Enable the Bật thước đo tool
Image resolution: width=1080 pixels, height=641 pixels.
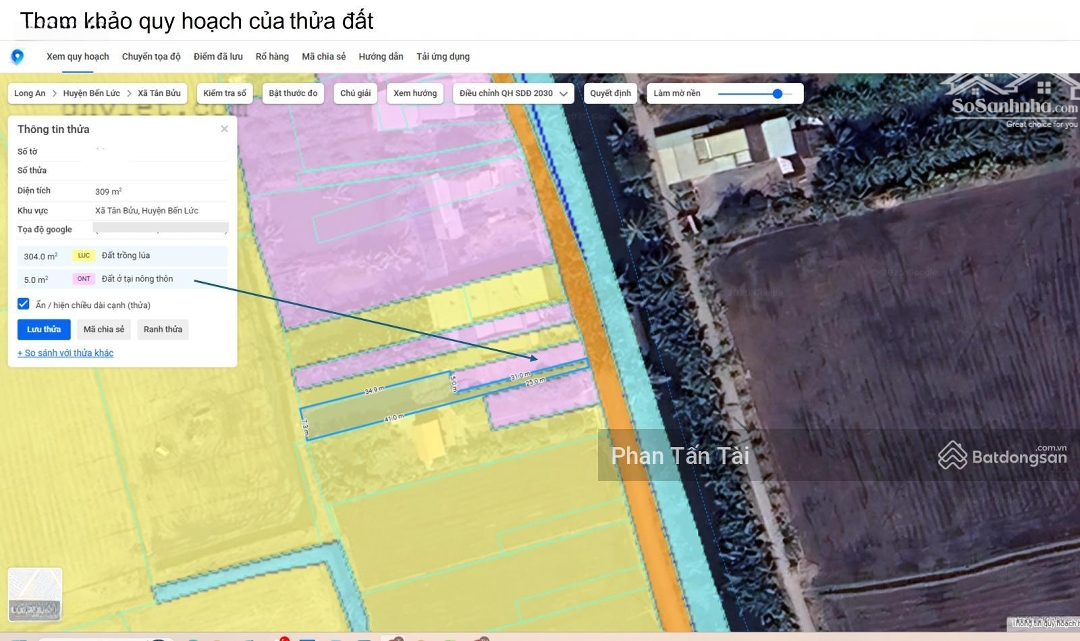[x=293, y=93]
